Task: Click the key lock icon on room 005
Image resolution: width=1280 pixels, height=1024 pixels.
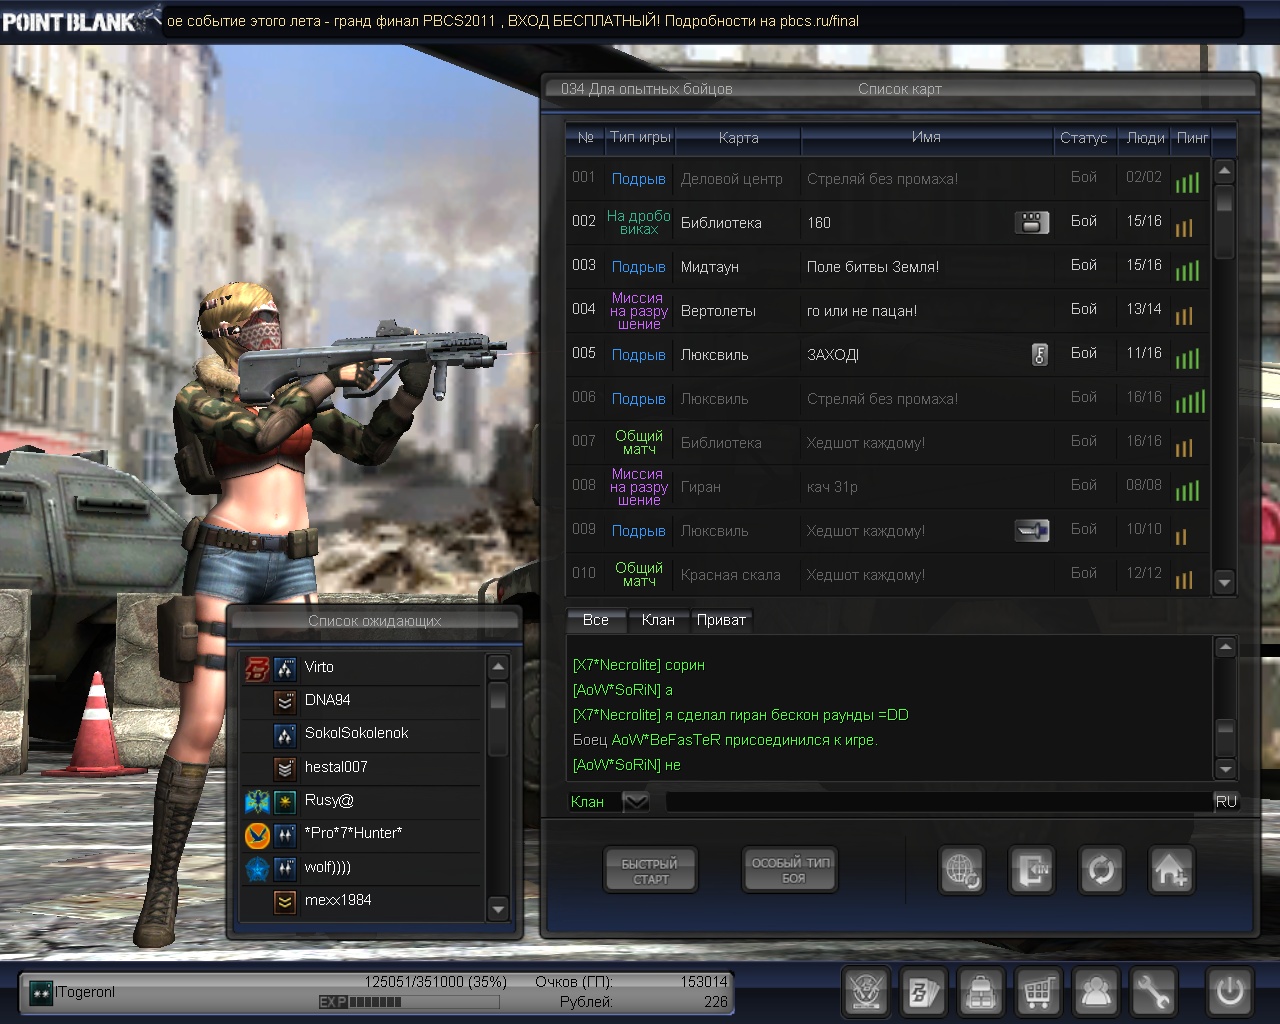Action: (1040, 354)
